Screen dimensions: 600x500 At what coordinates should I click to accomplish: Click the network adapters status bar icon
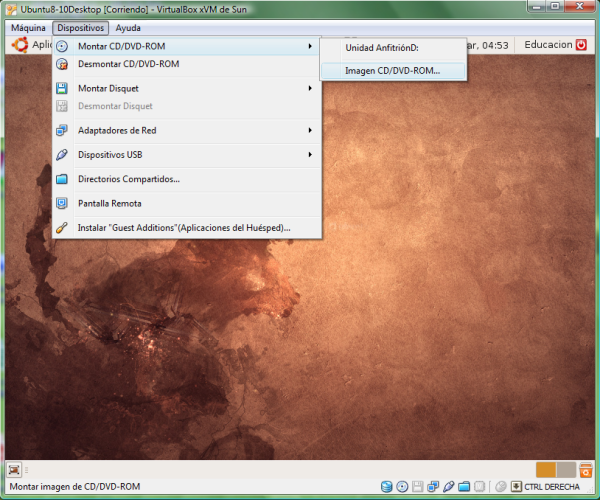(x=433, y=487)
